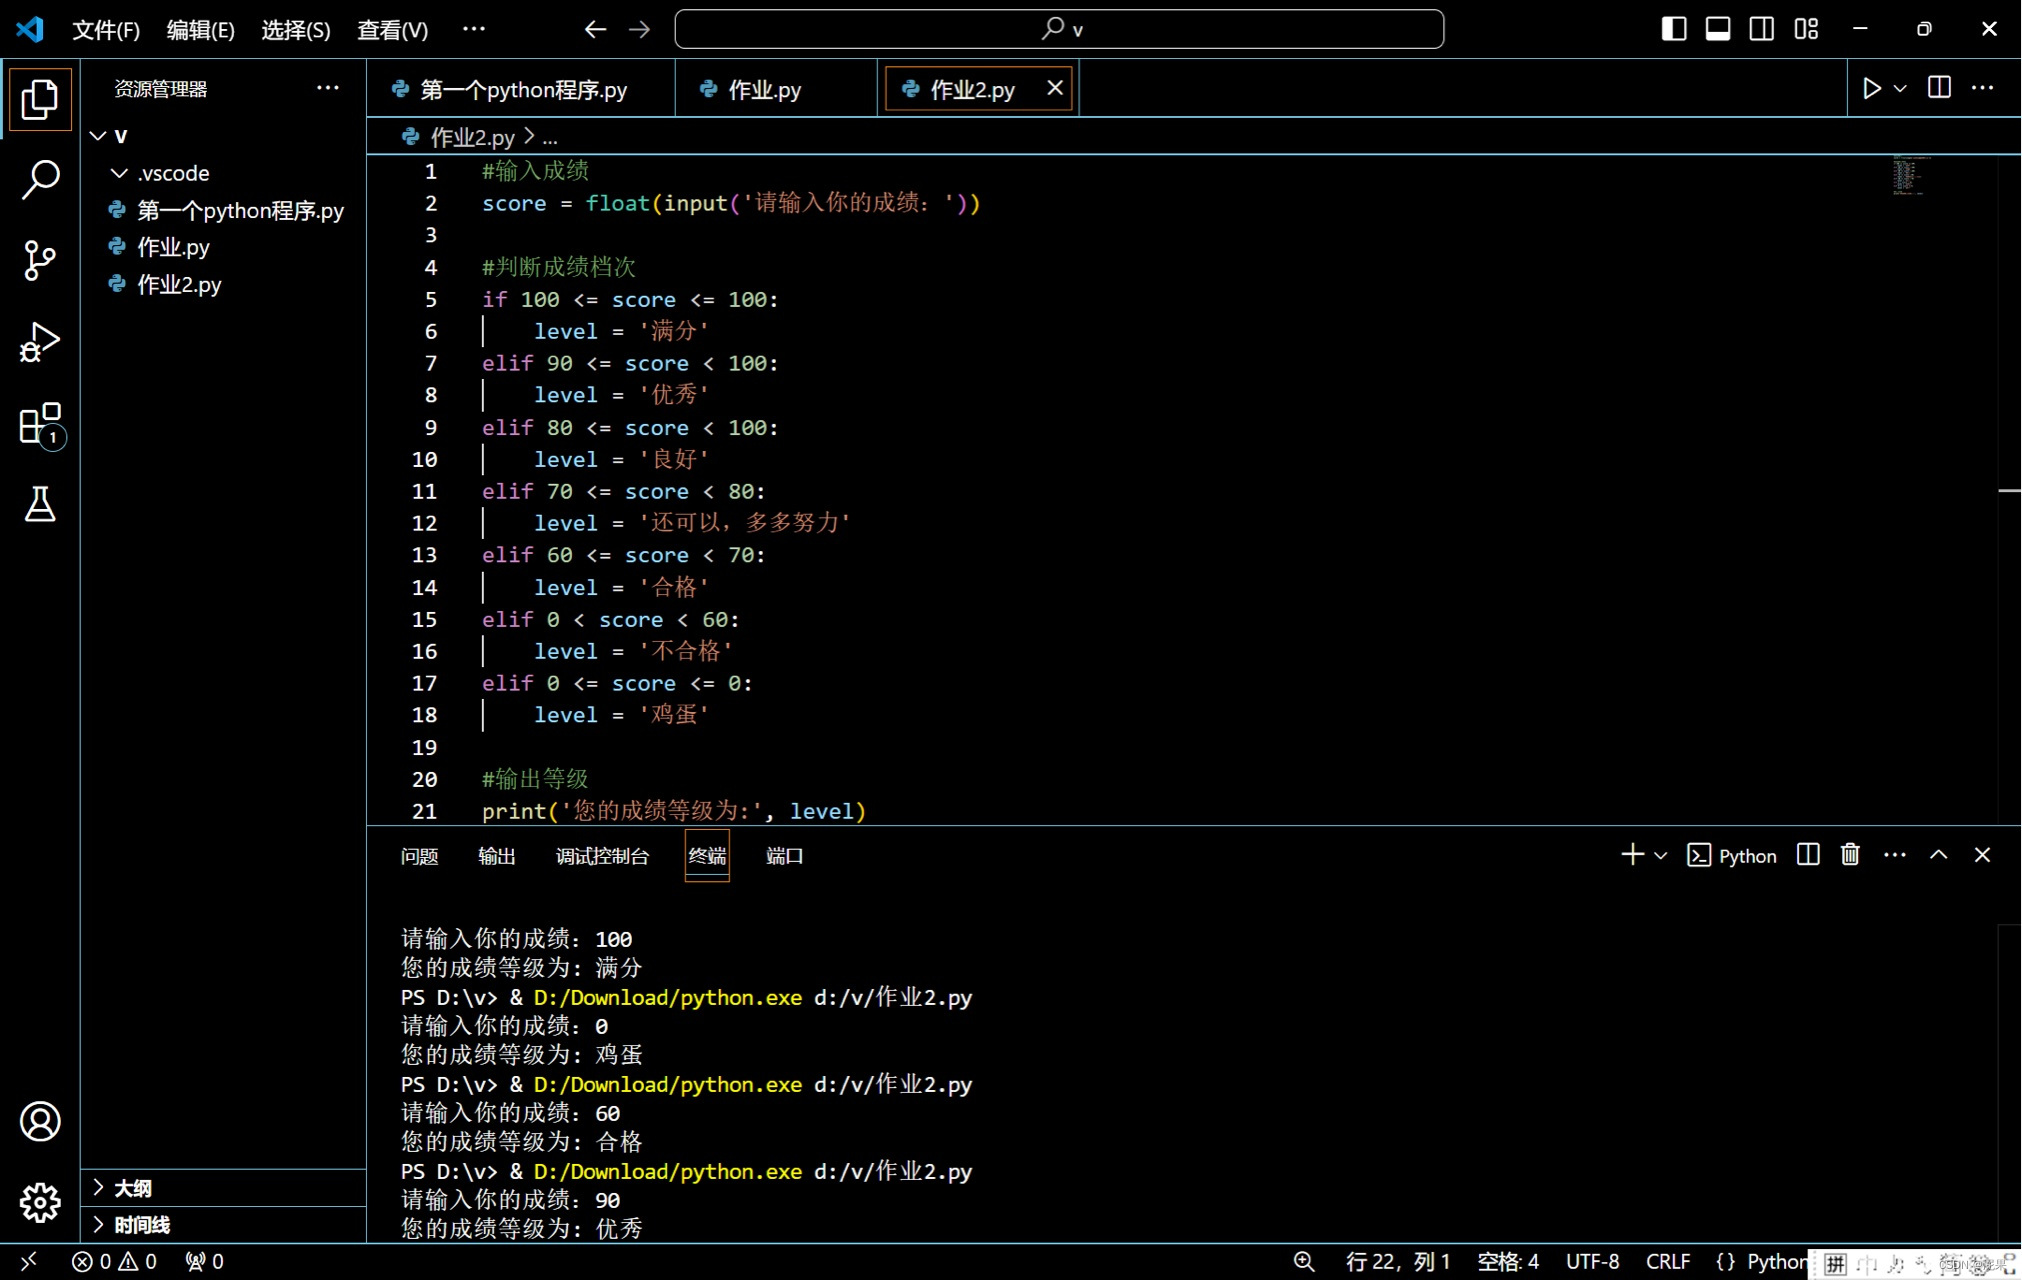Run Python file with play button
Screen dimensions: 2022x1280
1871,88
